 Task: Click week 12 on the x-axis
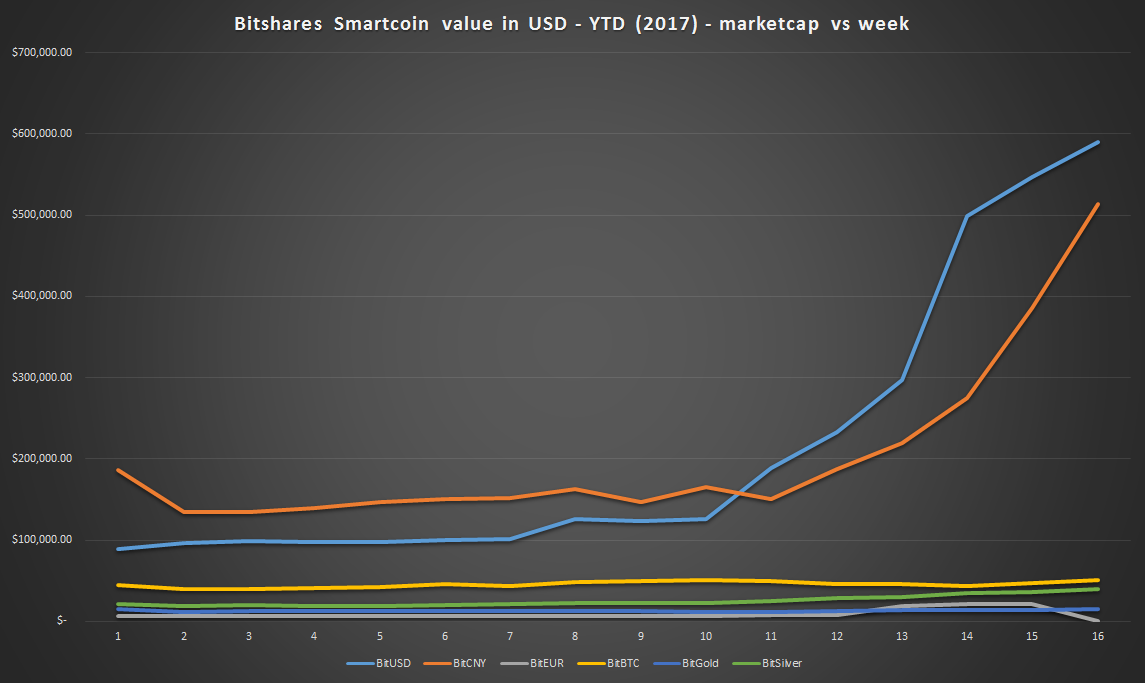pyautogui.click(x=837, y=637)
